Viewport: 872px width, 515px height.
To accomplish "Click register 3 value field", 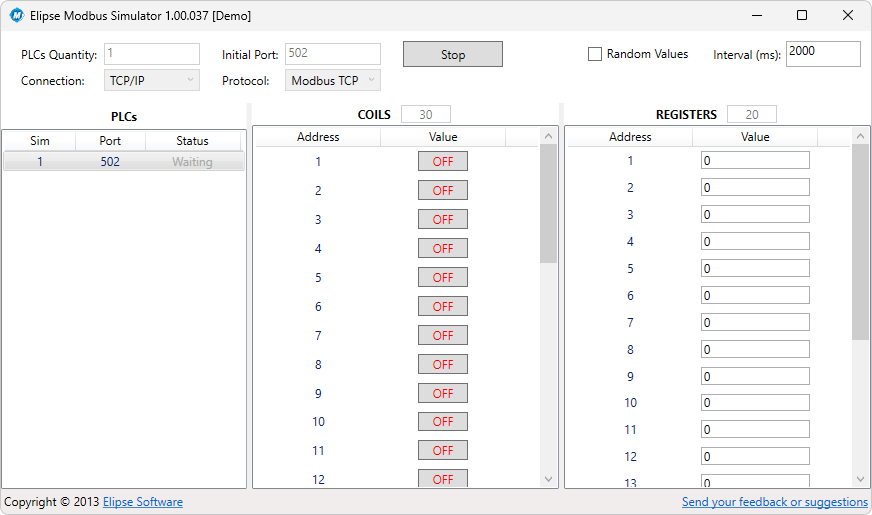I will (755, 215).
